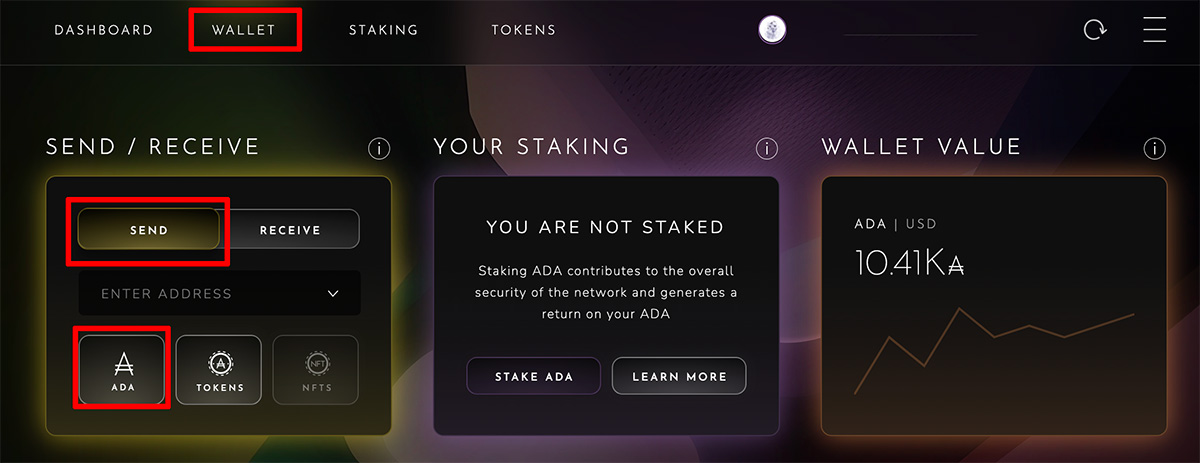Click the Stake ADA button

534,376
